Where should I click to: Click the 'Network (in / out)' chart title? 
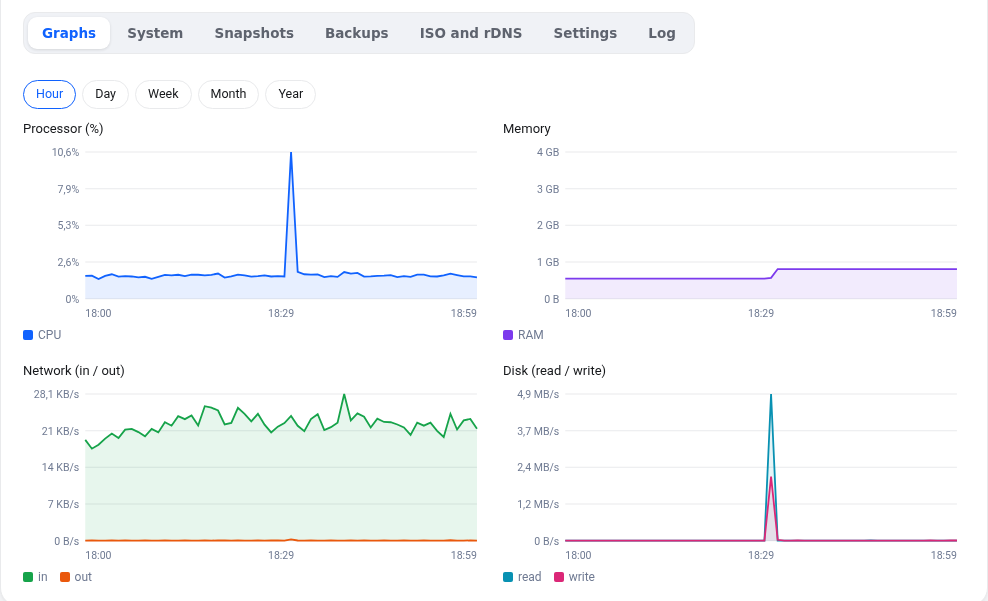[x=74, y=370]
